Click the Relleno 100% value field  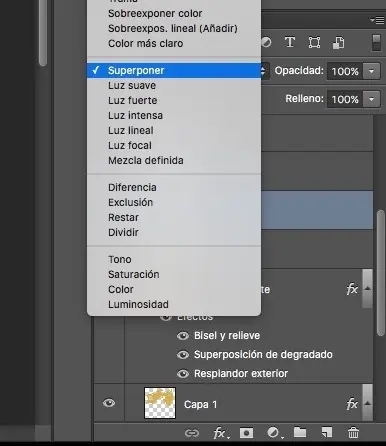click(345, 99)
